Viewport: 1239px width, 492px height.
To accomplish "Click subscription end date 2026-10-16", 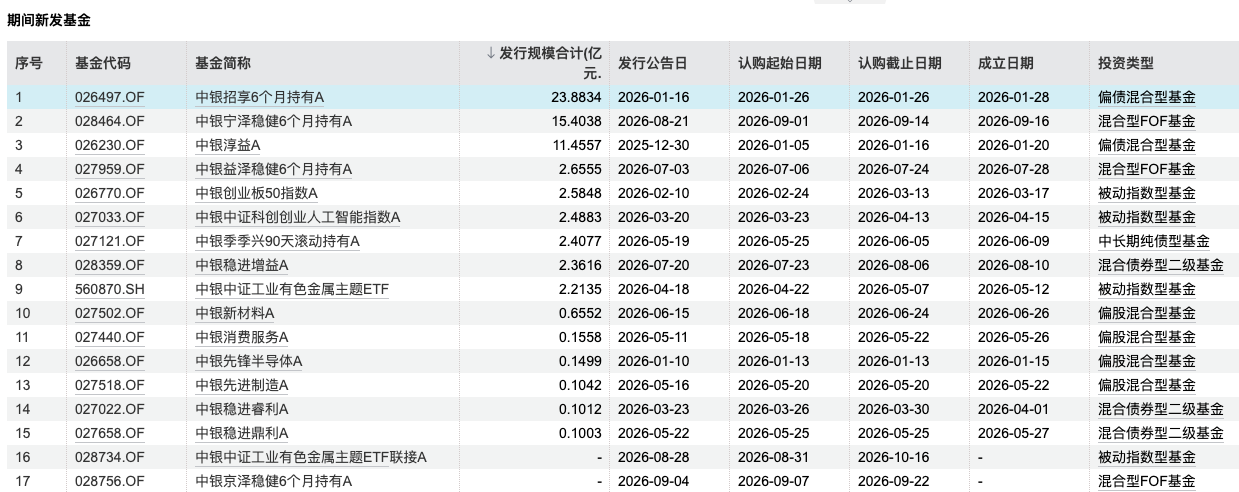I will pos(893,457).
